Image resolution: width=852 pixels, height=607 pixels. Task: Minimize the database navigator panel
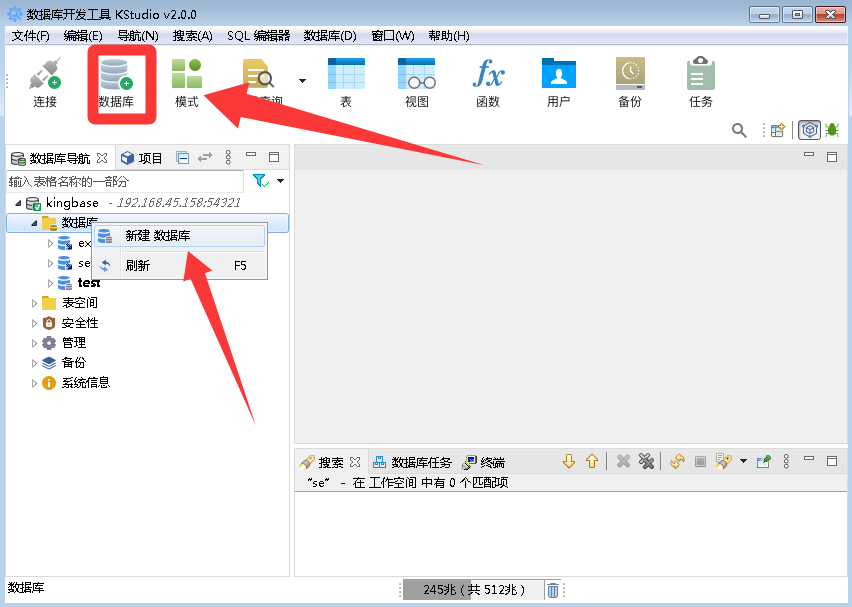(251, 155)
